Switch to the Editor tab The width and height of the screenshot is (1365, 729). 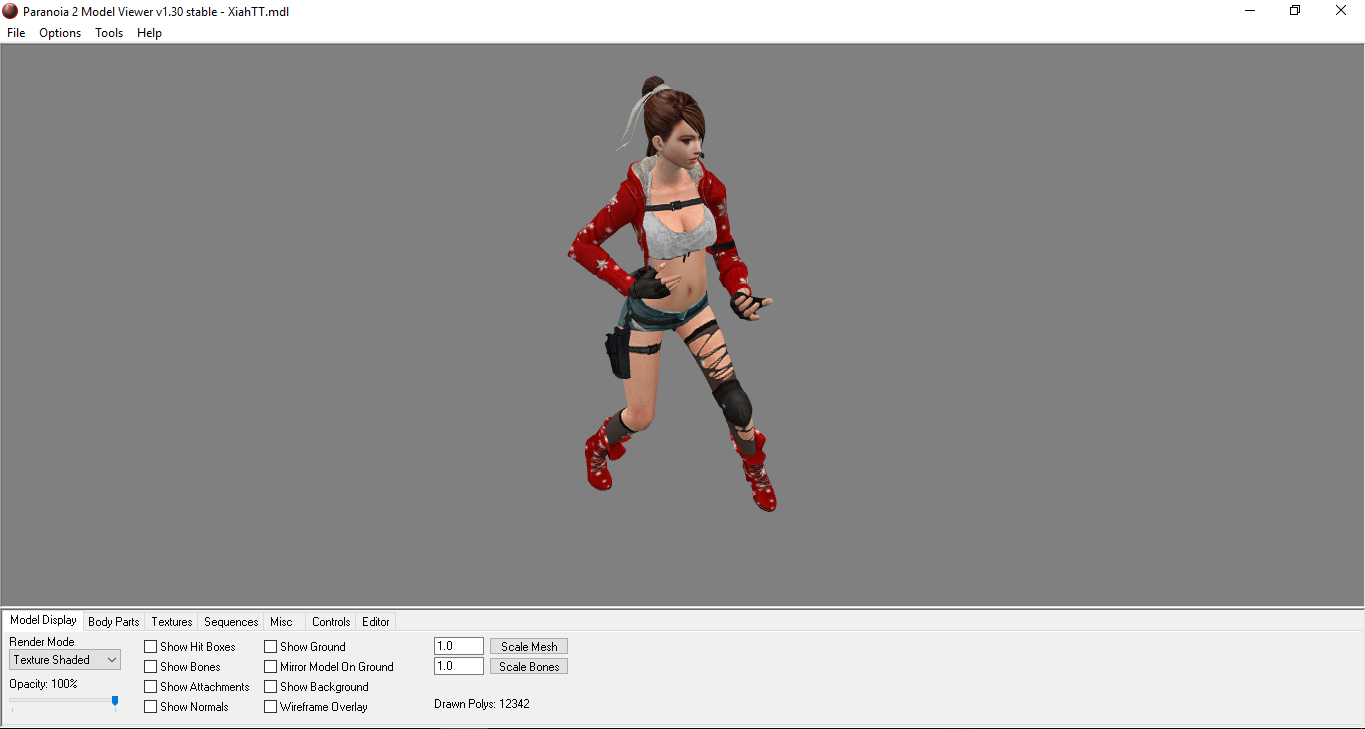[376, 622]
